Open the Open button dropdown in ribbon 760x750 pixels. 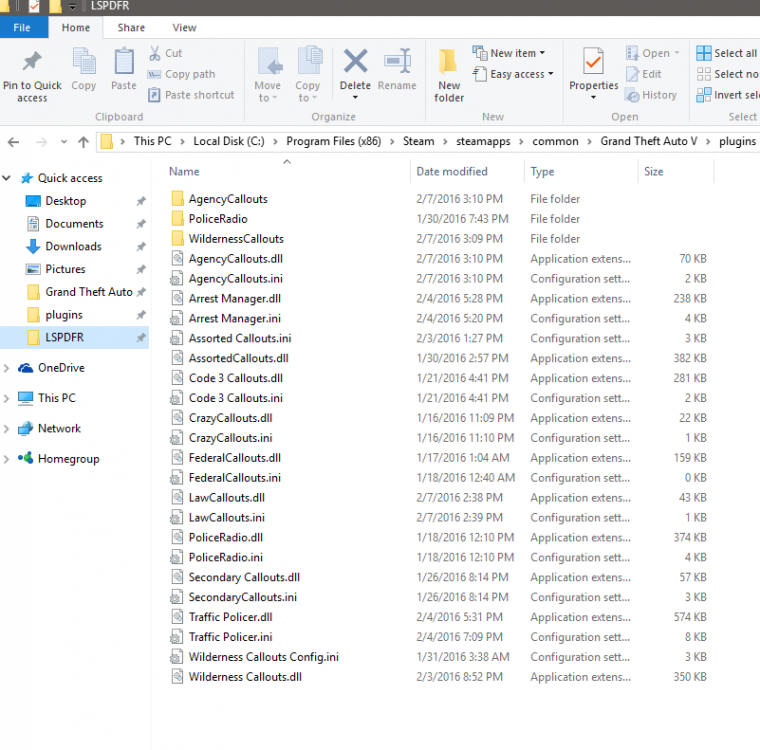[677, 53]
